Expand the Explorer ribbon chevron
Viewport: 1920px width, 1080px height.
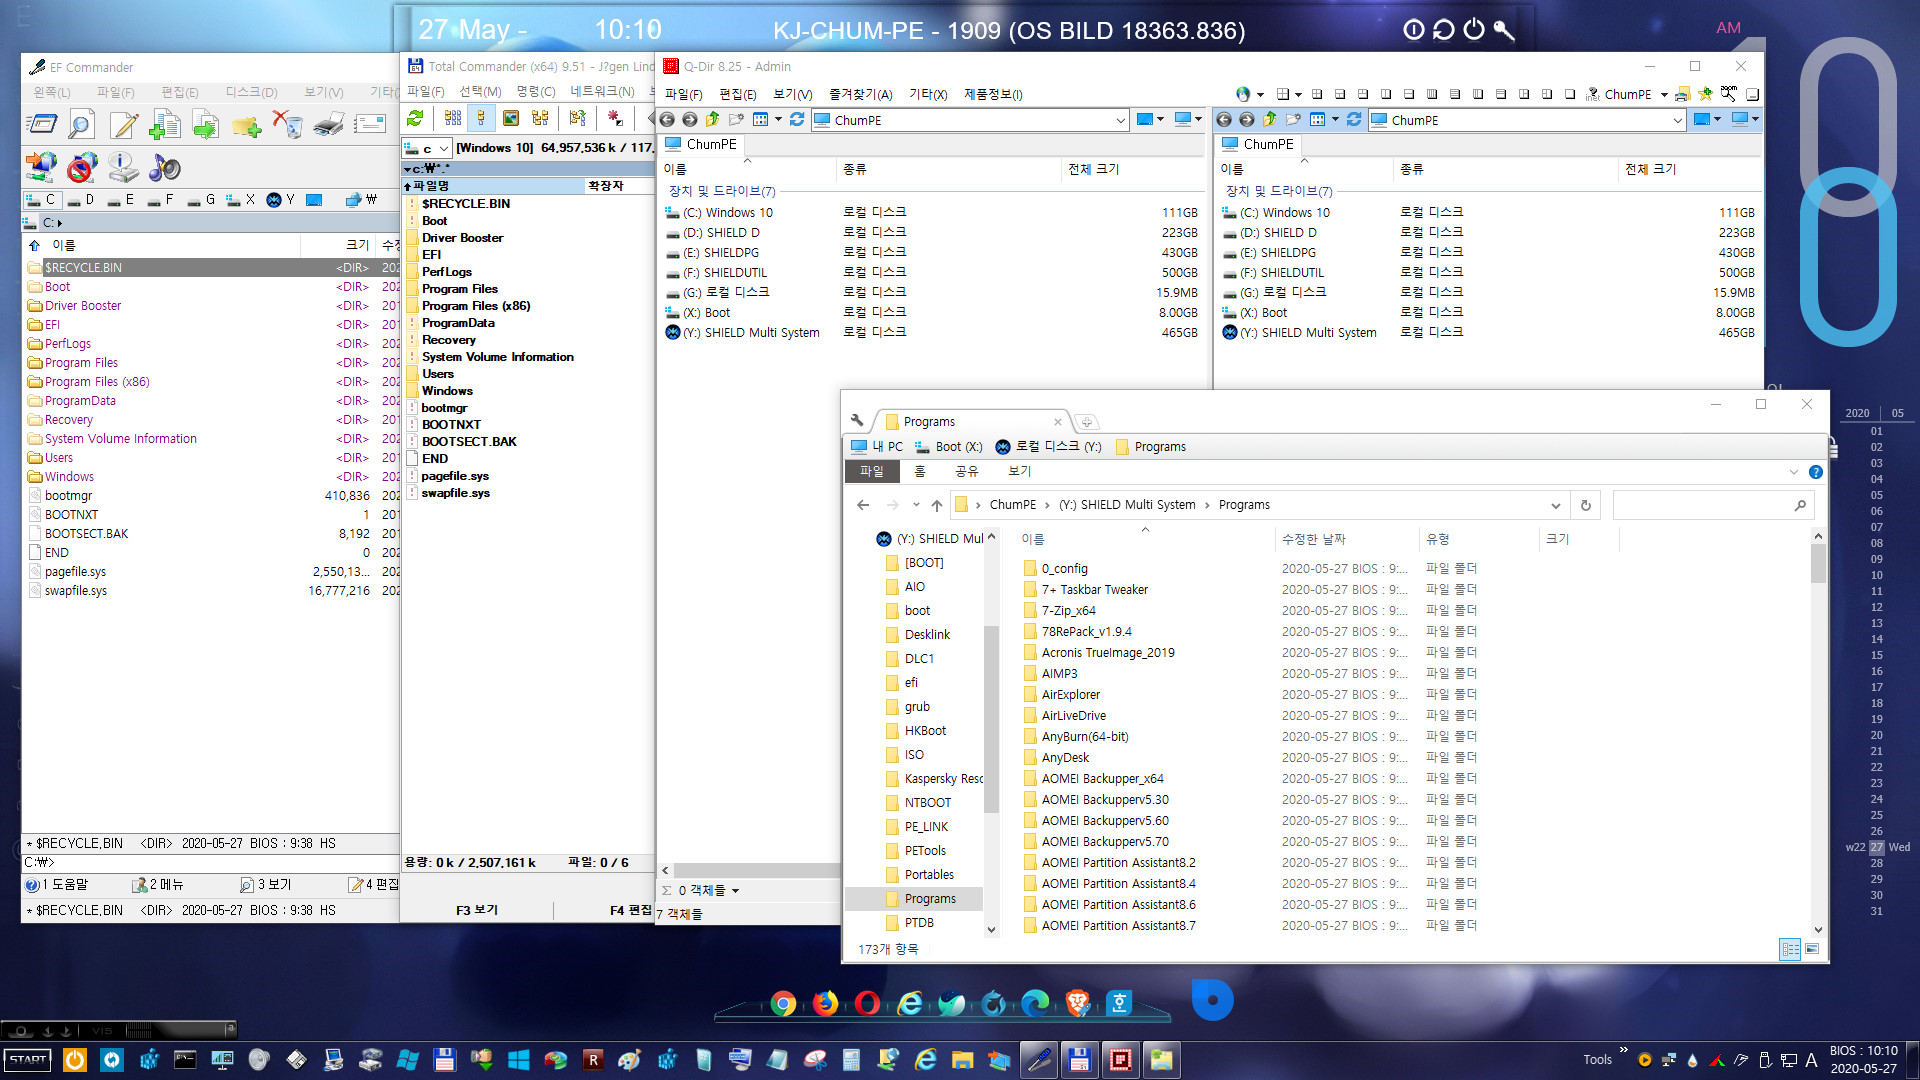click(1793, 472)
